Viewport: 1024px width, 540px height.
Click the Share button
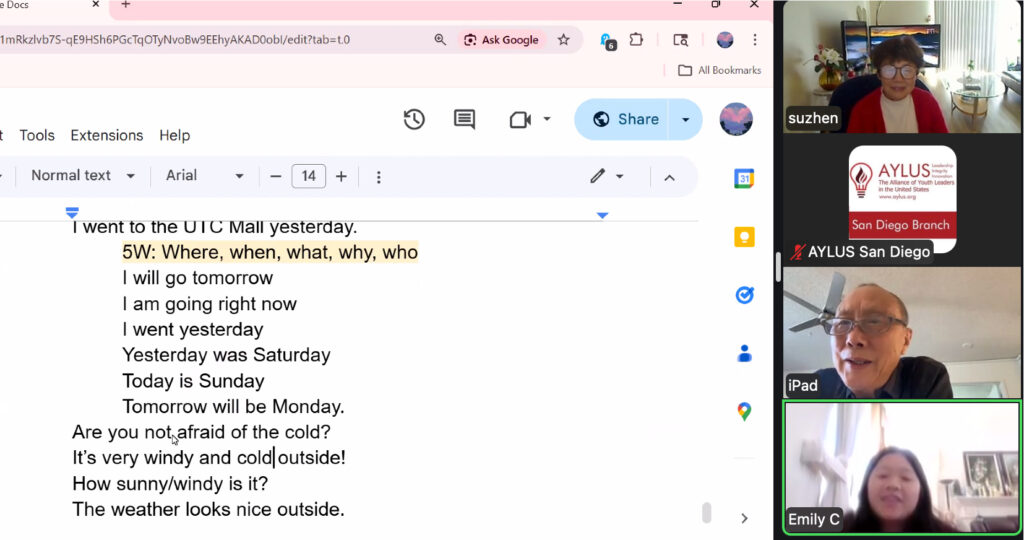point(626,120)
